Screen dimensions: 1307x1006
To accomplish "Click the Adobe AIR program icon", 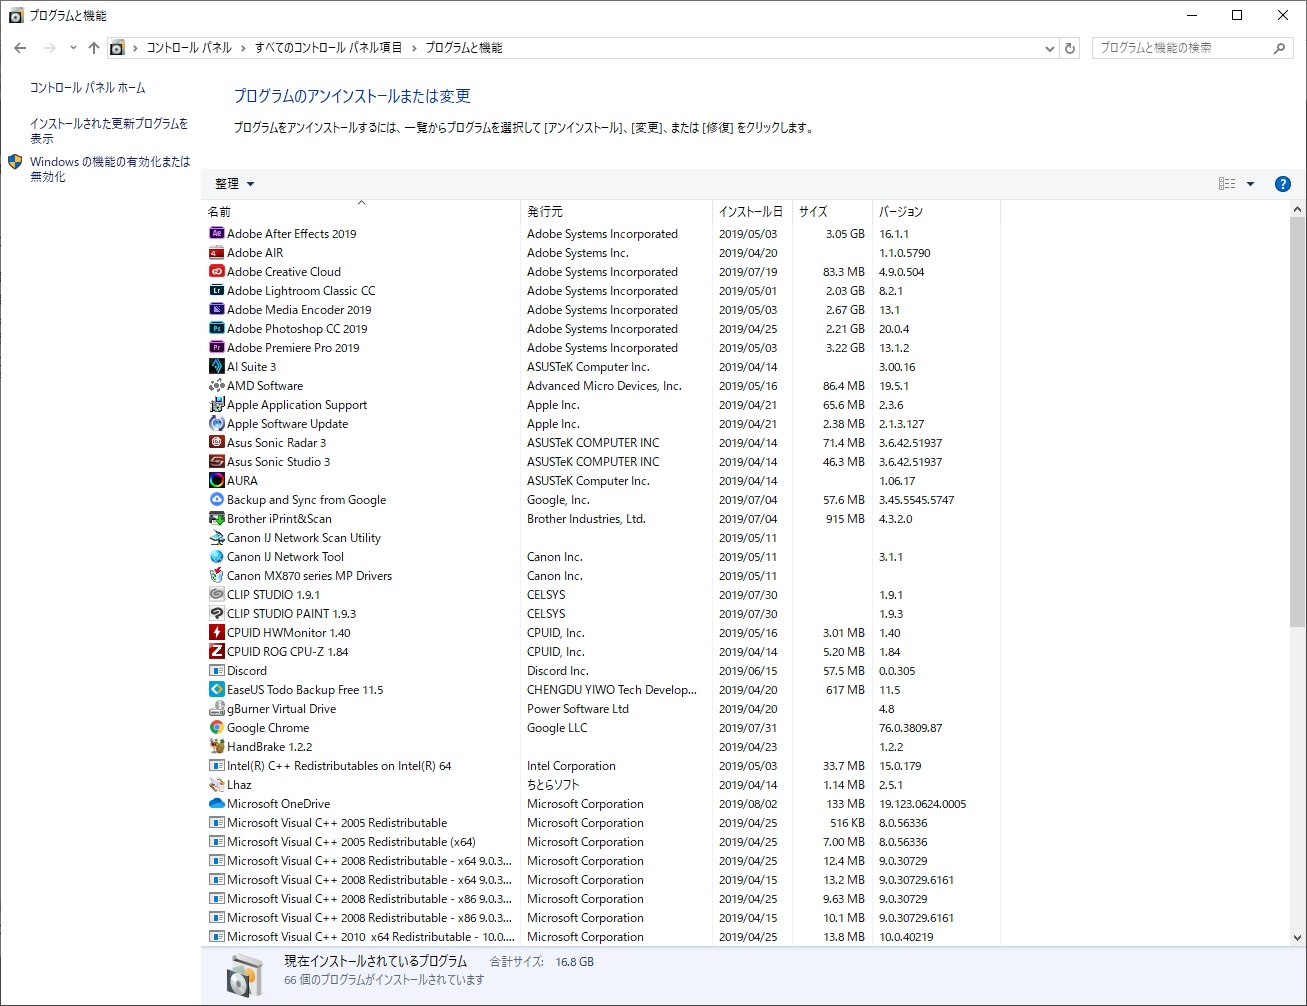I will [216, 253].
